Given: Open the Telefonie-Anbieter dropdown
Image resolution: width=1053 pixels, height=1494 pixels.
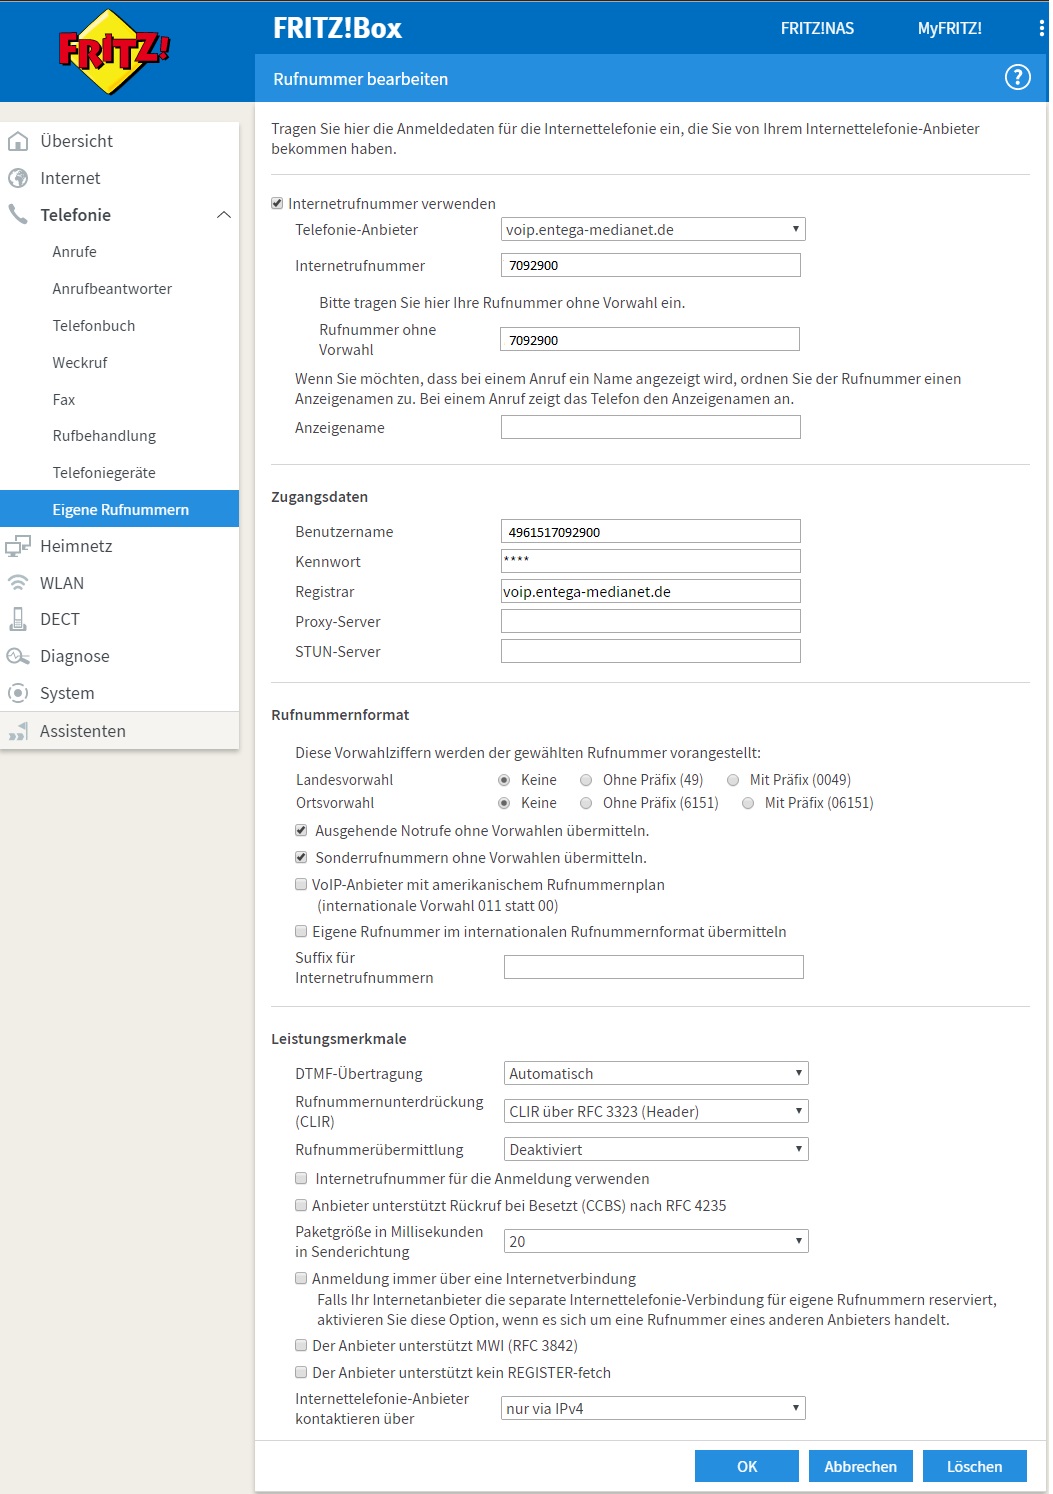Looking at the screenshot, I should point(653,229).
